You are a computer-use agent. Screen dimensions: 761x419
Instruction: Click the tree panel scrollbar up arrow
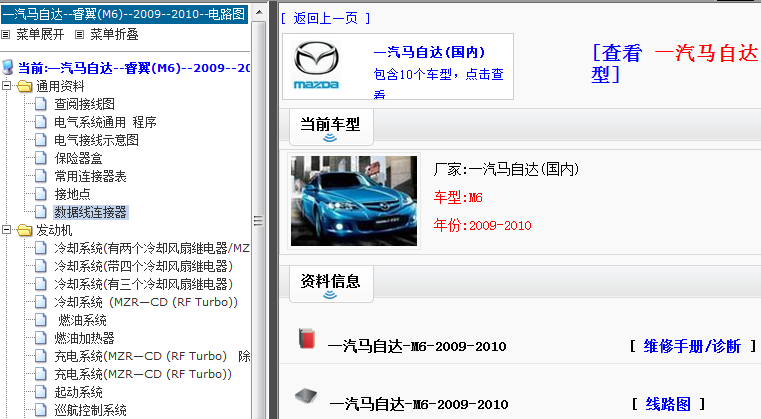[259, 12]
